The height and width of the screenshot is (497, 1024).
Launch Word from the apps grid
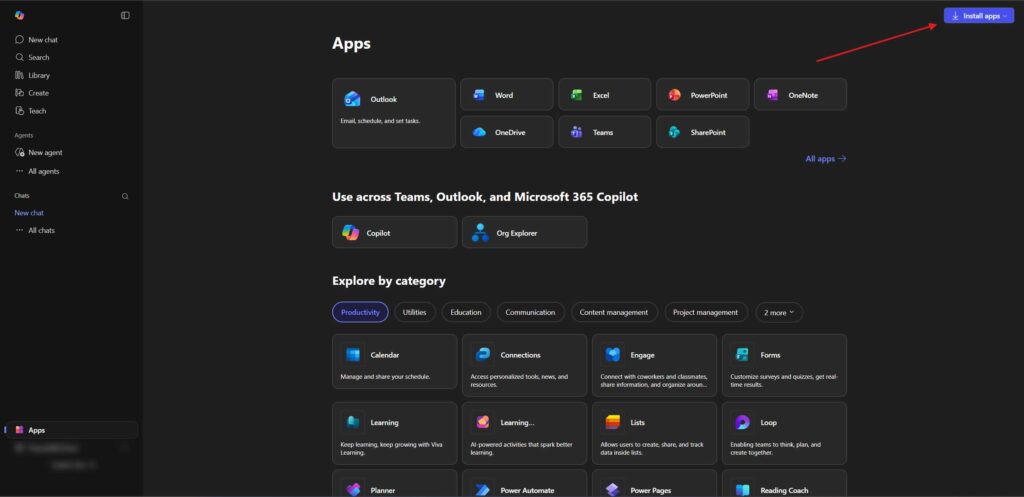point(506,95)
